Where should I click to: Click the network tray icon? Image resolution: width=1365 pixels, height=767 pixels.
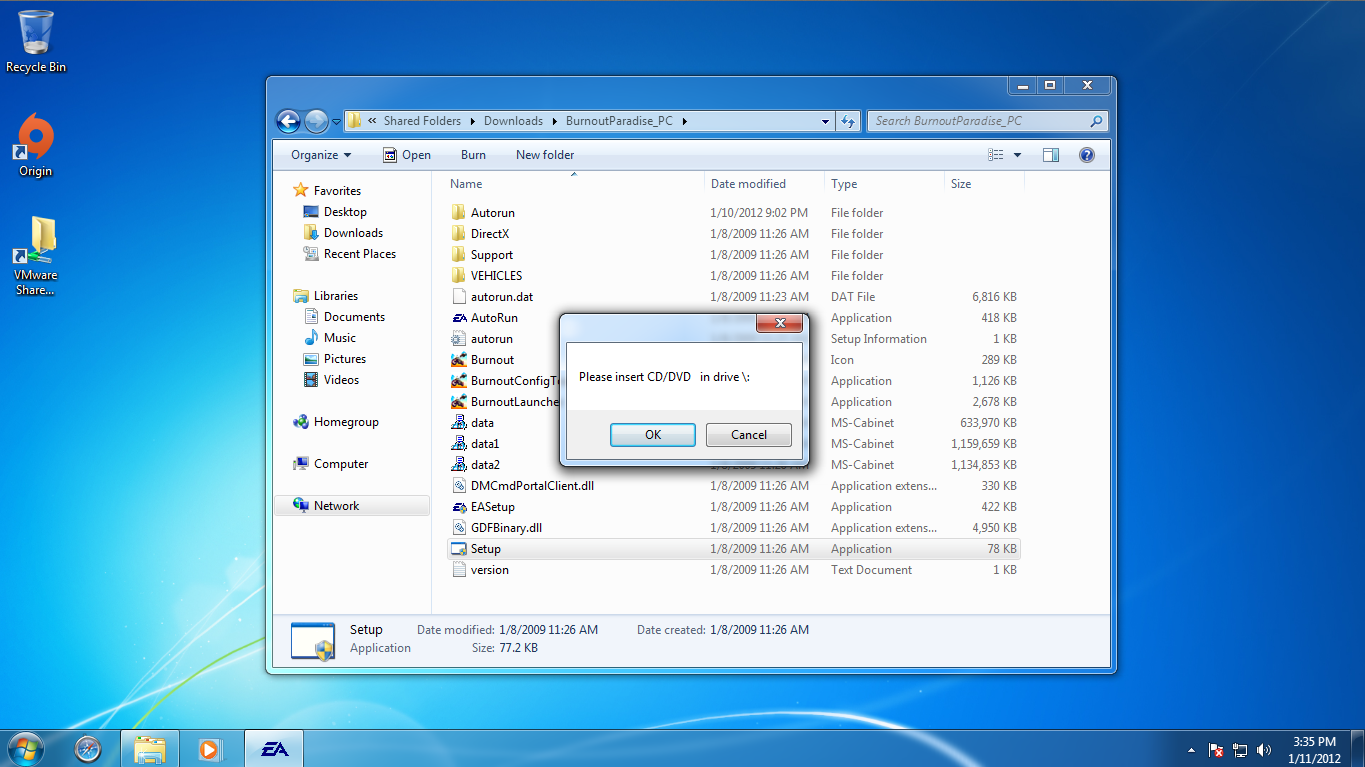click(x=1240, y=750)
